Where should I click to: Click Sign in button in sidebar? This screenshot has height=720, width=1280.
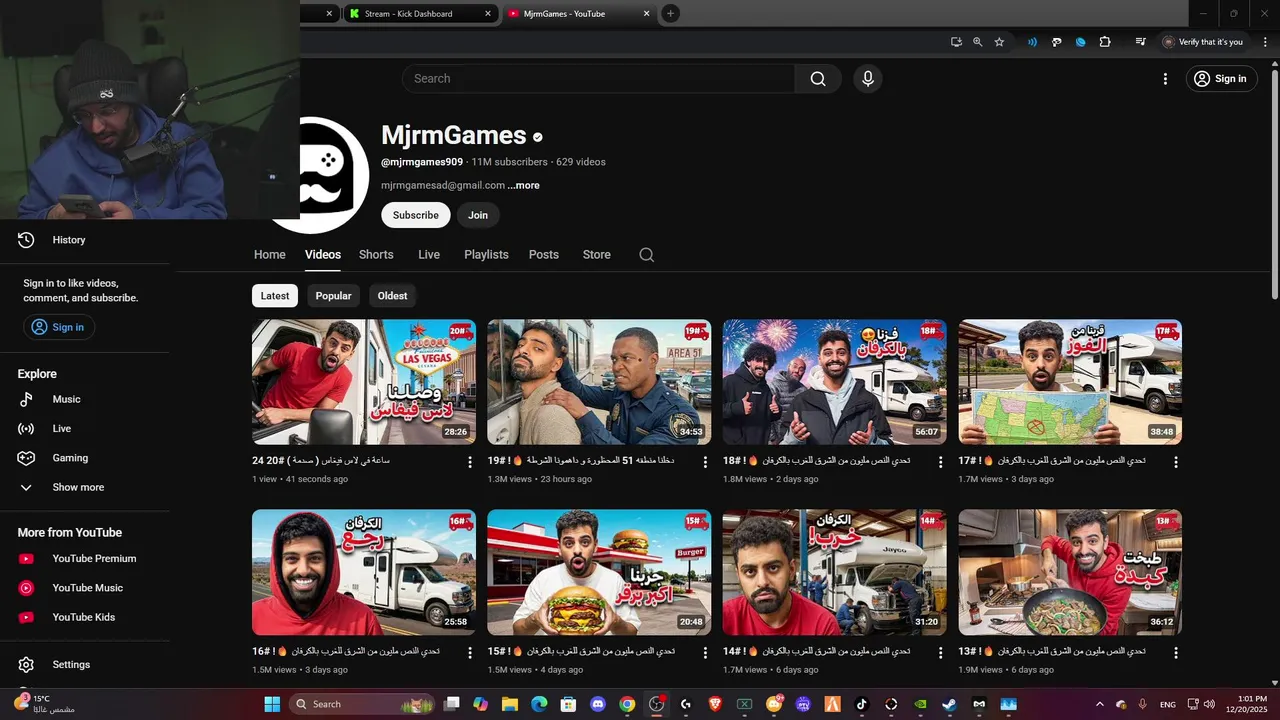[58, 327]
